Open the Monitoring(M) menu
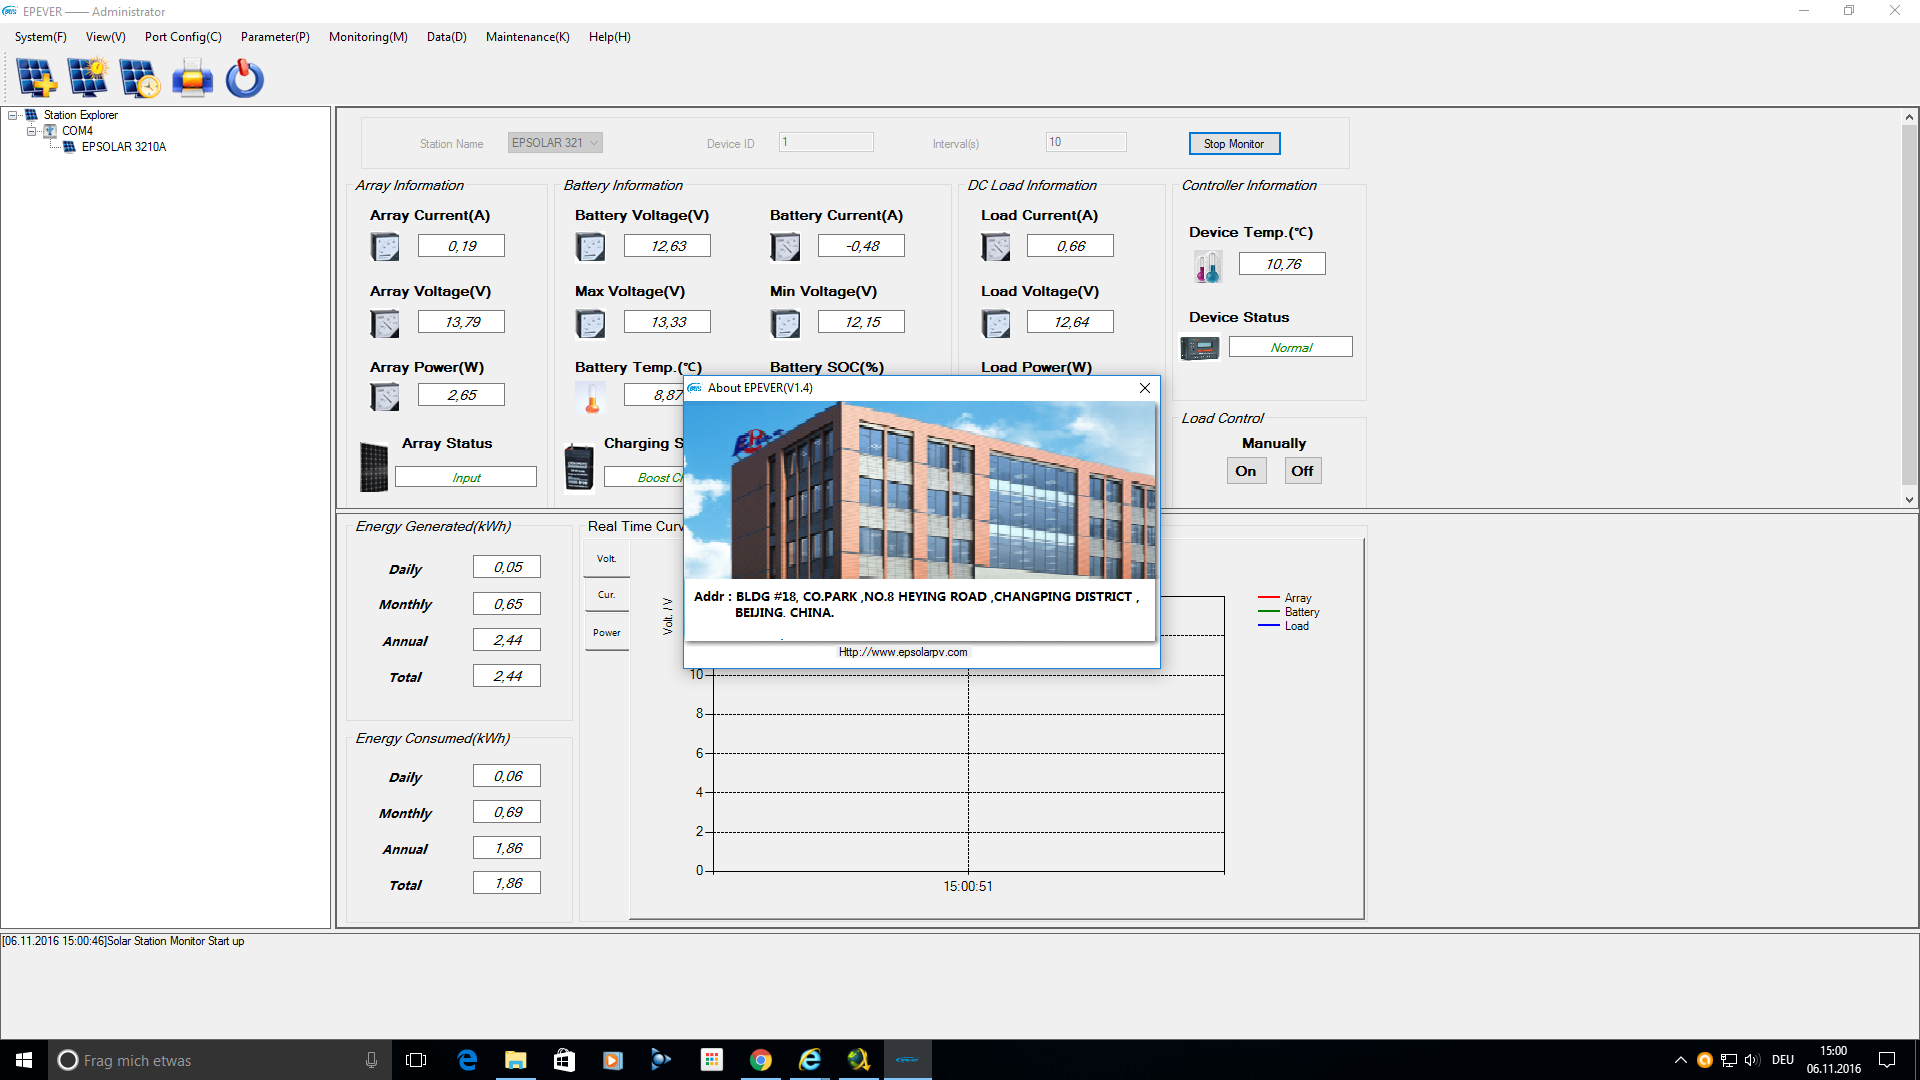Image resolution: width=1920 pixels, height=1080 pixels. point(368,37)
